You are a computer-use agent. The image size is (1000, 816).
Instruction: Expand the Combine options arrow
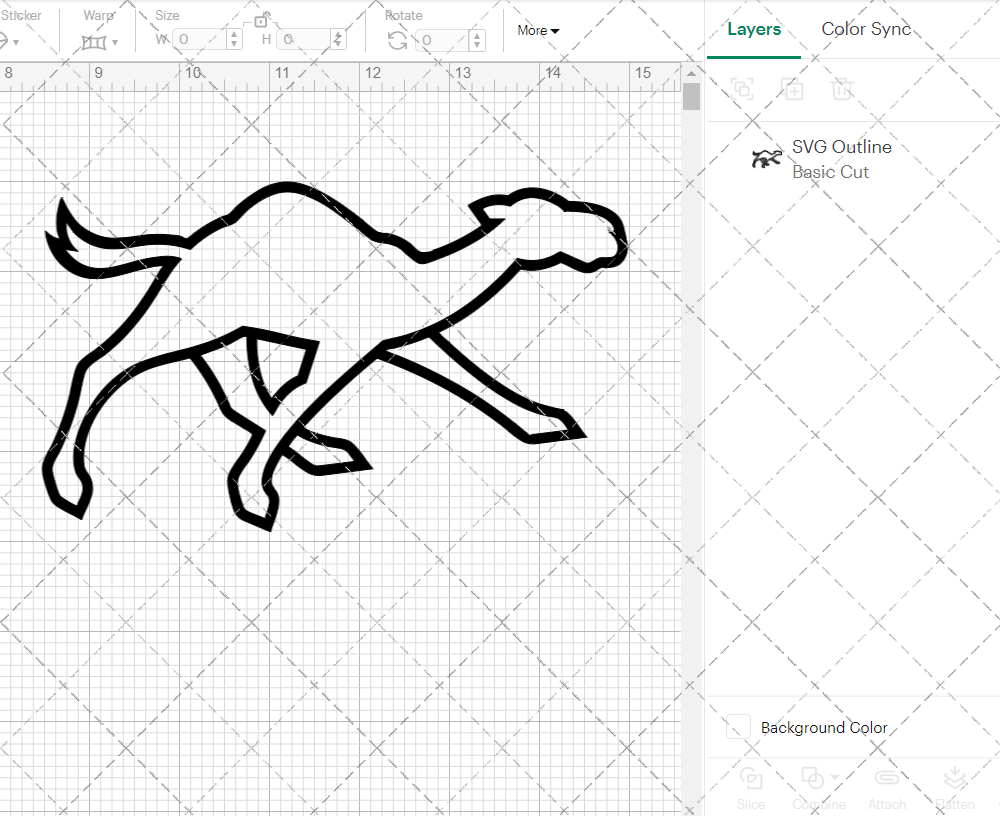click(x=833, y=779)
